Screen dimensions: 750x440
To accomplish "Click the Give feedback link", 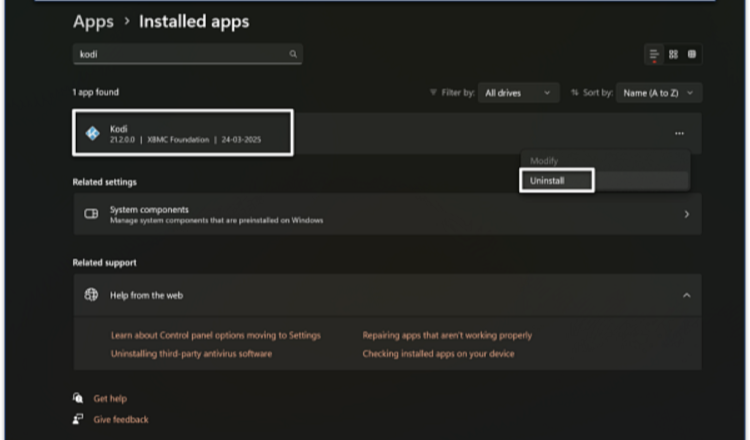I will coord(121,419).
